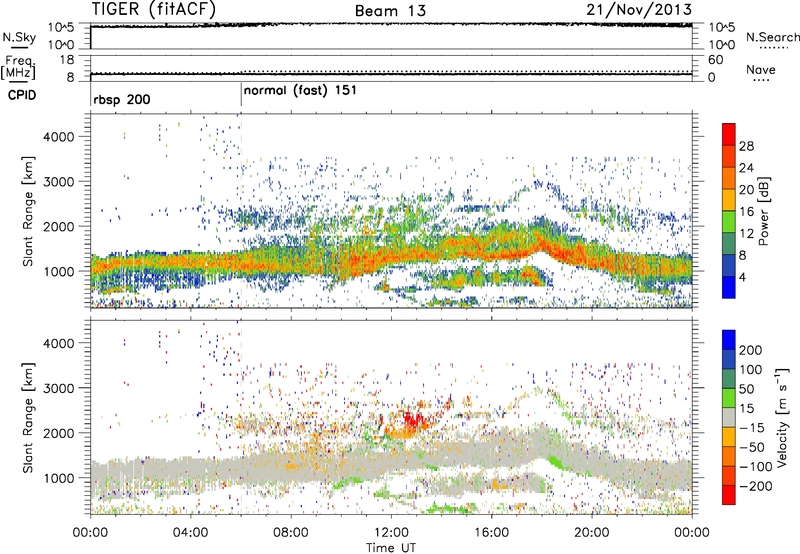Click the 'Beam 13' label
This screenshot has width=800, height=554.
tap(390, 10)
